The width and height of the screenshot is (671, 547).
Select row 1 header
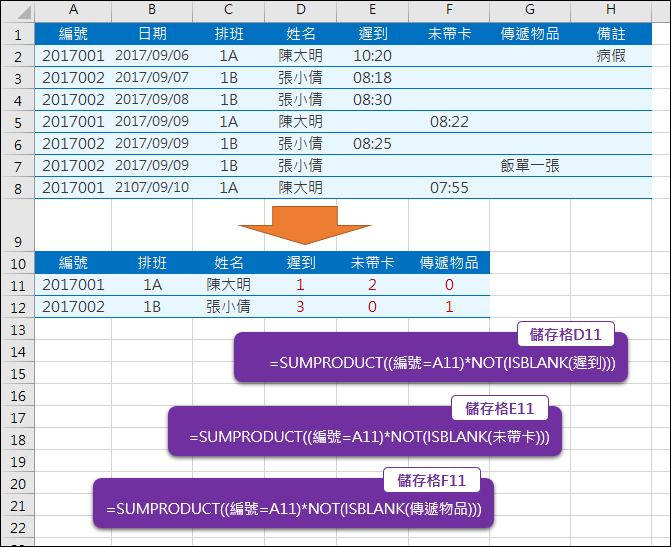18,34
